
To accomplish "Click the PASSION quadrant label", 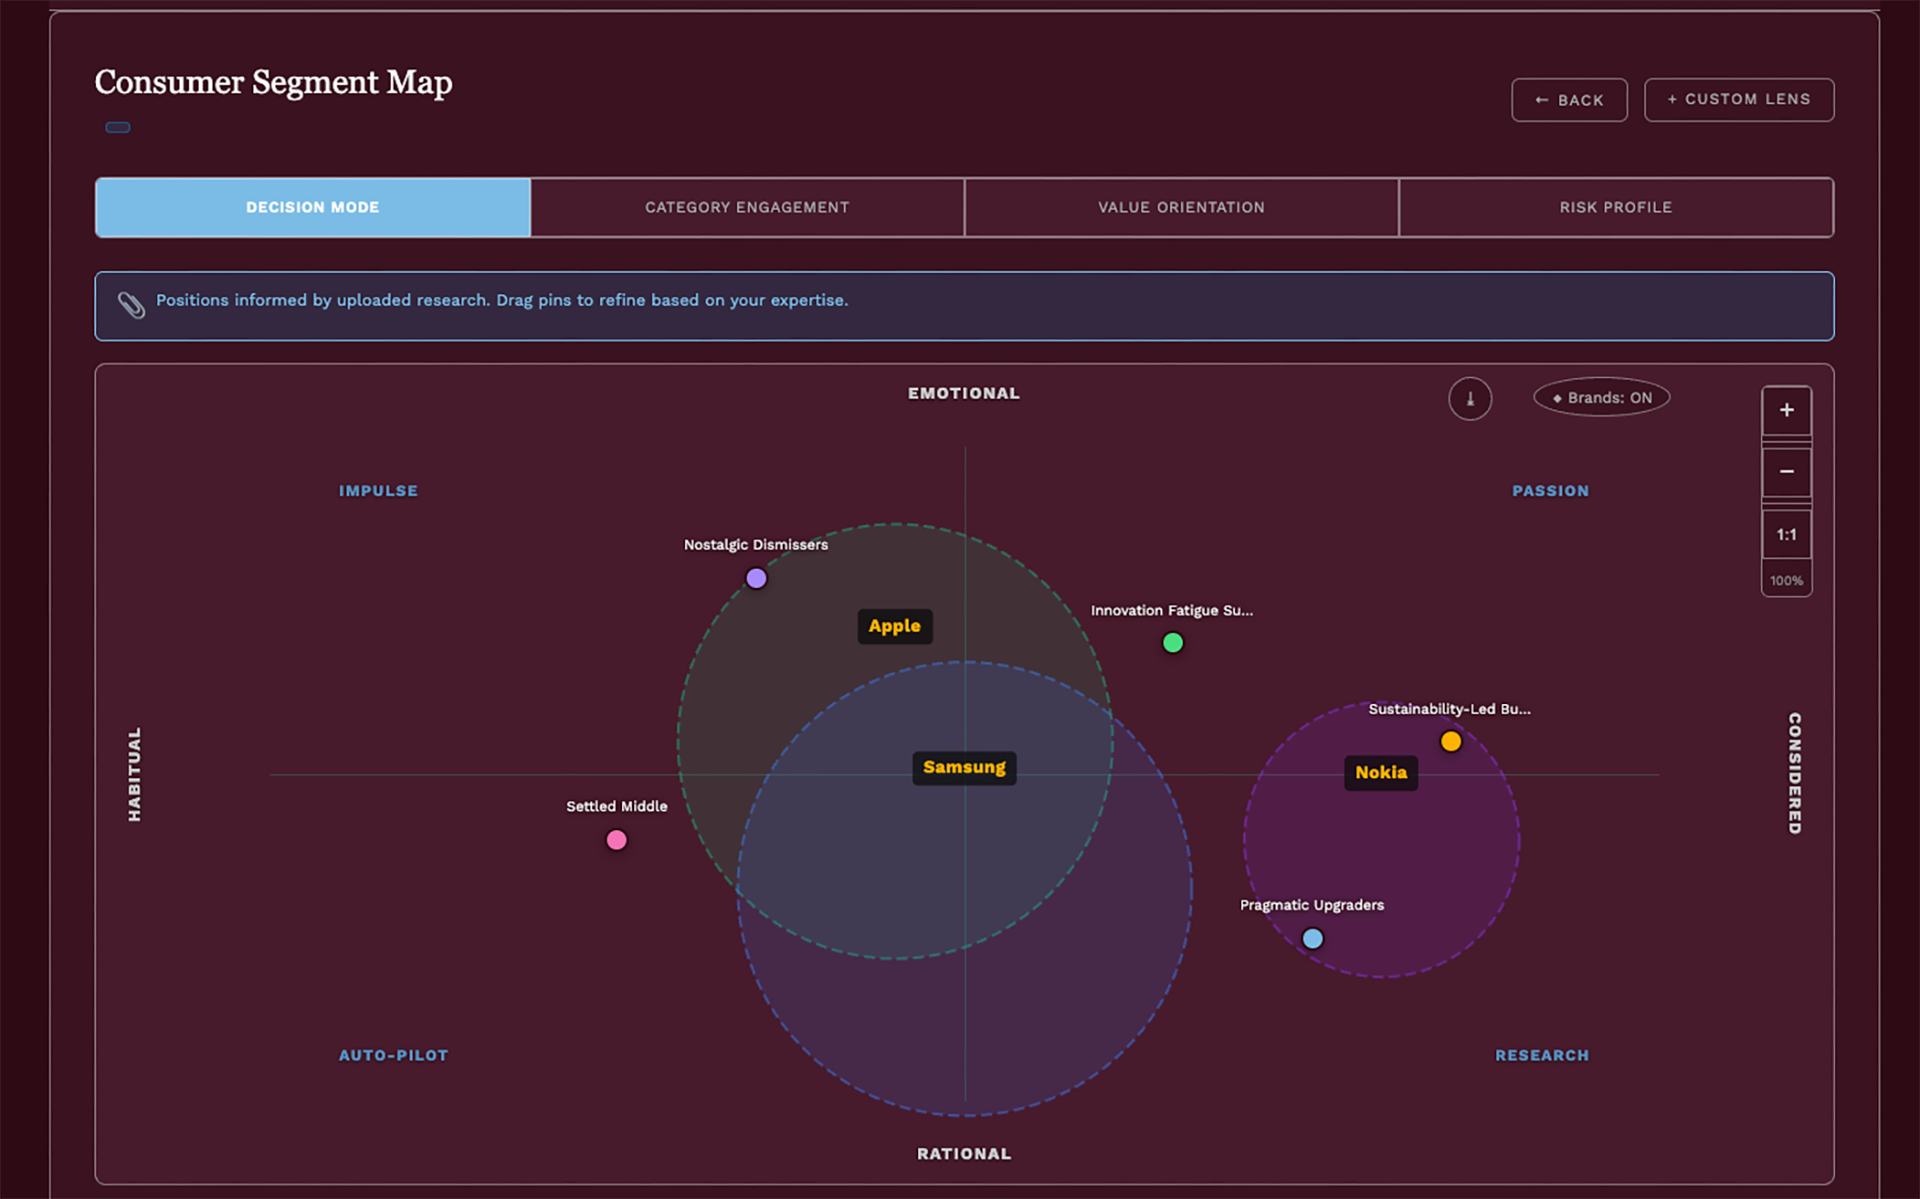I will [1550, 491].
